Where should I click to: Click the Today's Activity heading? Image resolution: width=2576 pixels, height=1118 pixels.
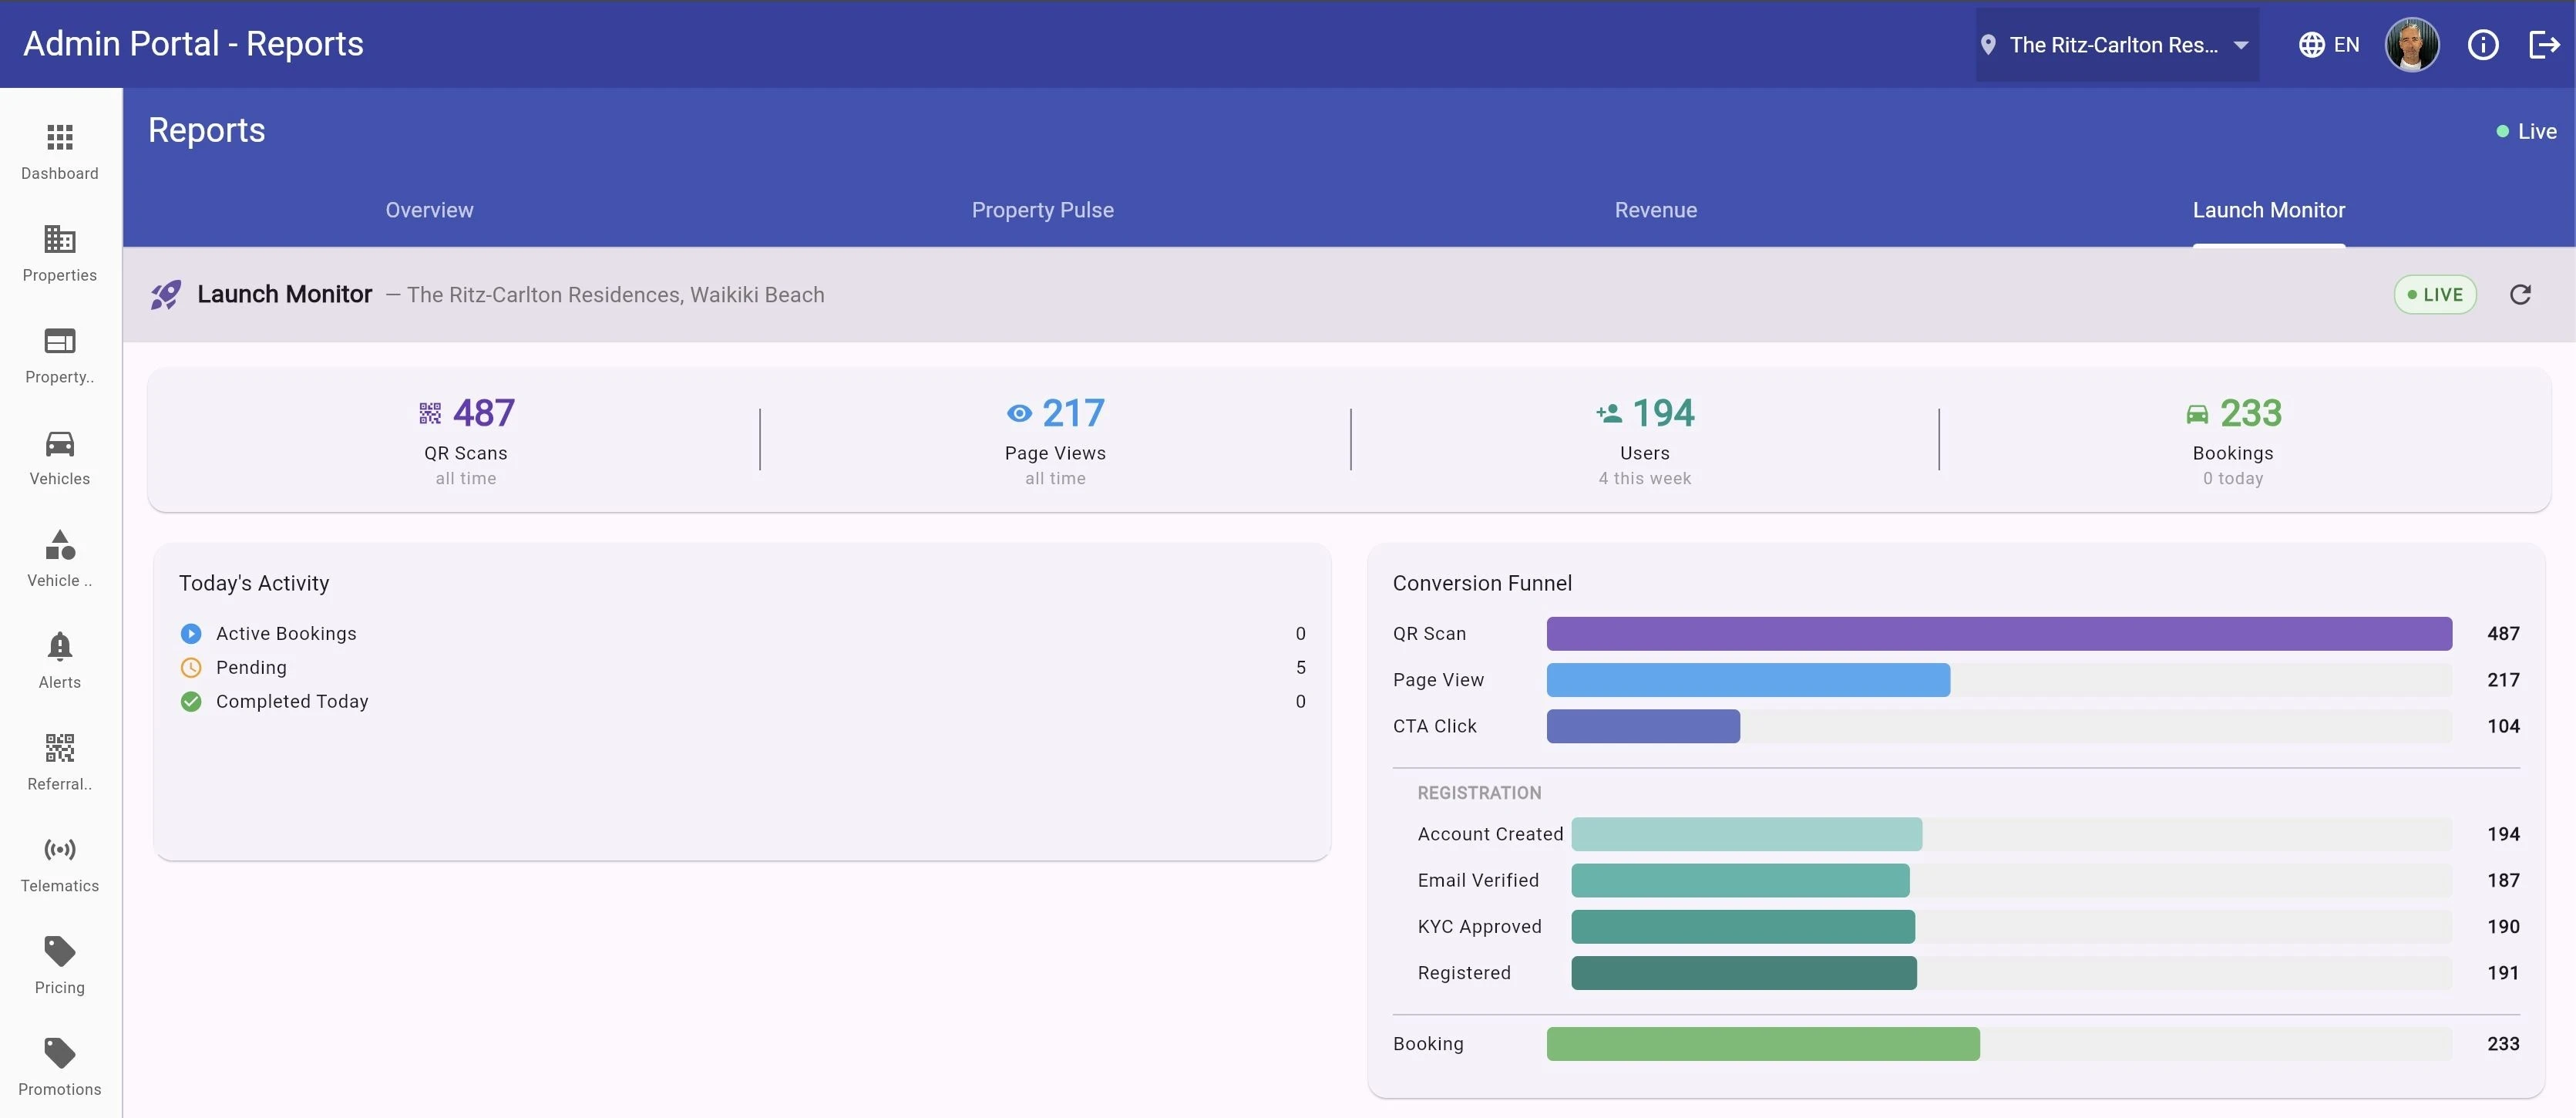pyautogui.click(x=254, y=583)
